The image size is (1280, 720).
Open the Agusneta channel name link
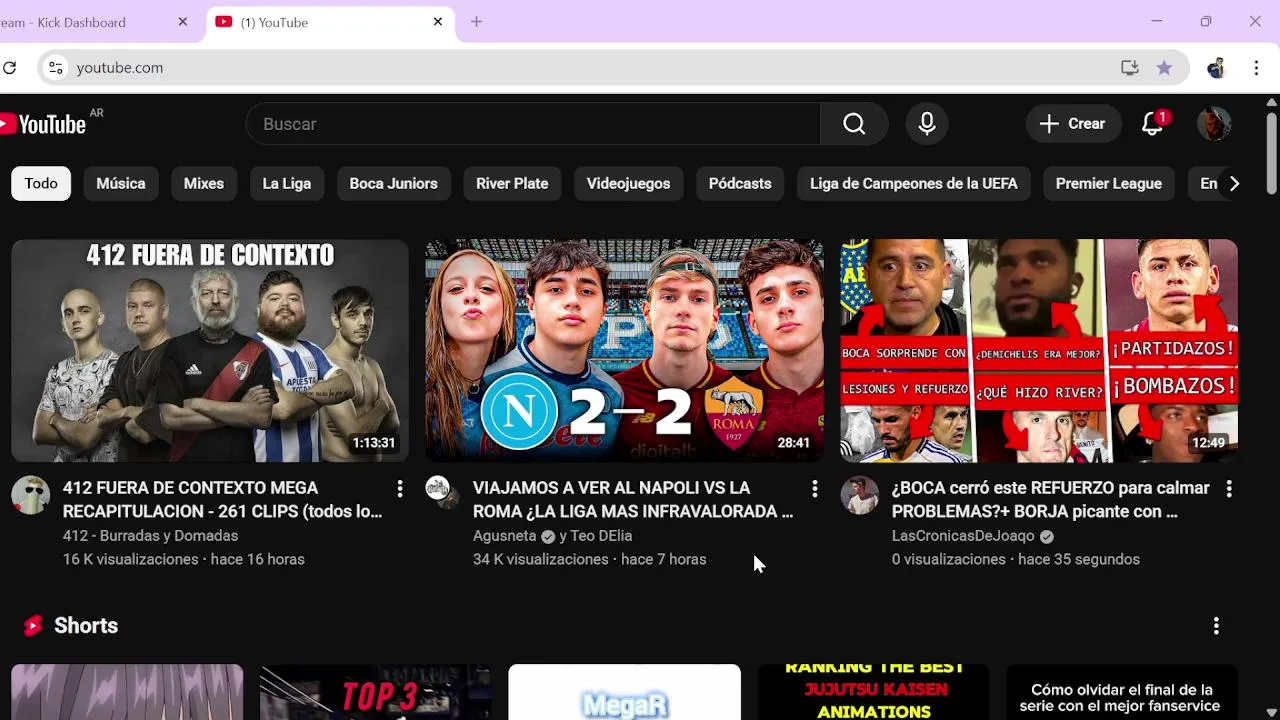[x=505, y=536]
